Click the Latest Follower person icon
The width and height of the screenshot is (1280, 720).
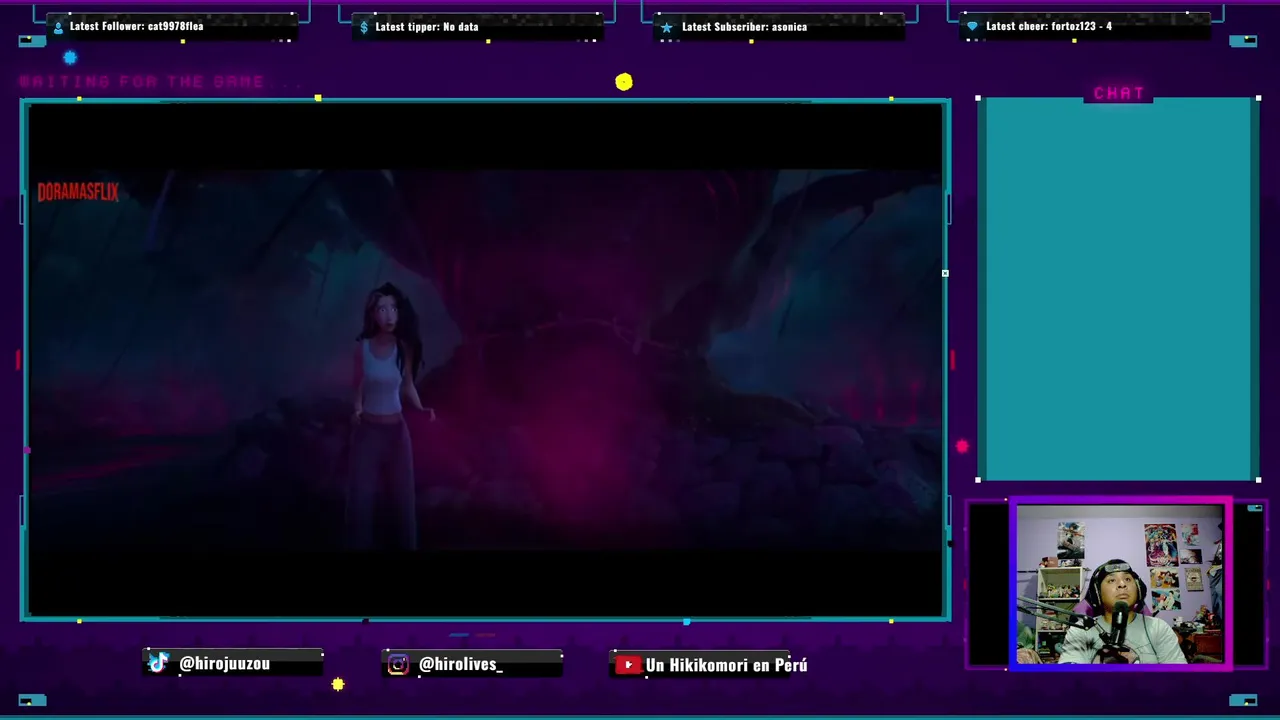[58, 27]
